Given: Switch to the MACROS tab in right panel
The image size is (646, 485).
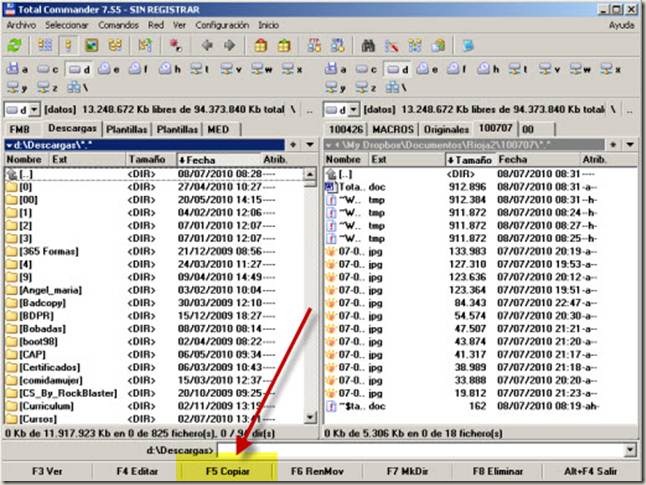Looking at the screenshot, I should tap(393, 129).
